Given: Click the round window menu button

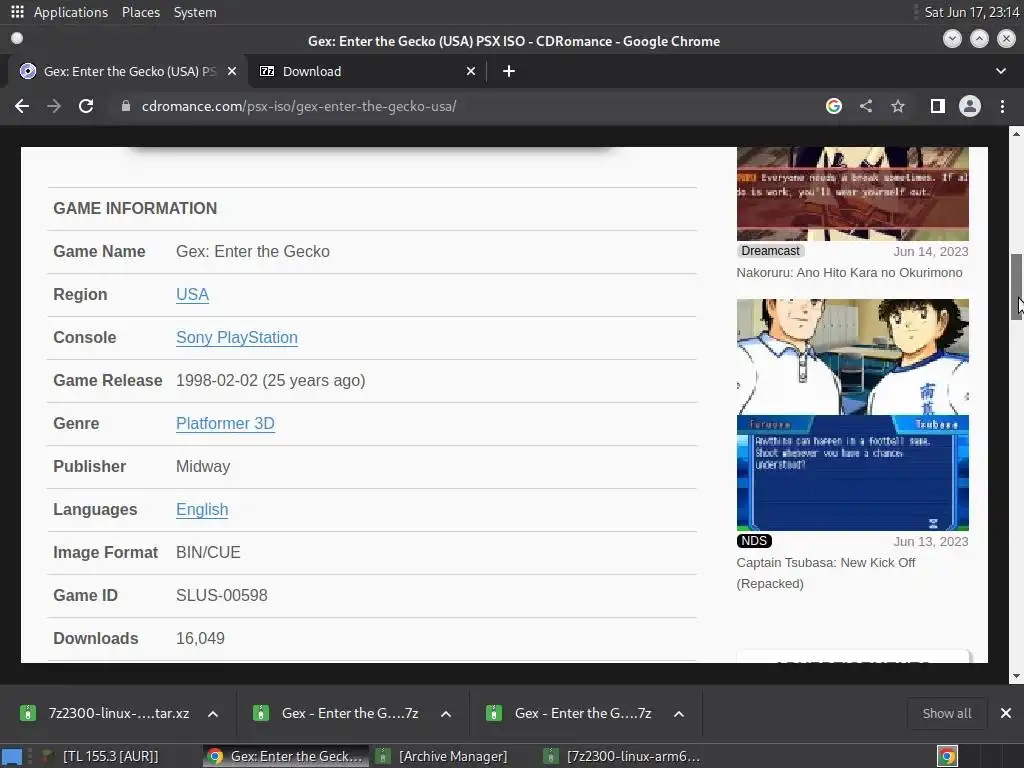Looking at the screenshot, I should [17, 39].
